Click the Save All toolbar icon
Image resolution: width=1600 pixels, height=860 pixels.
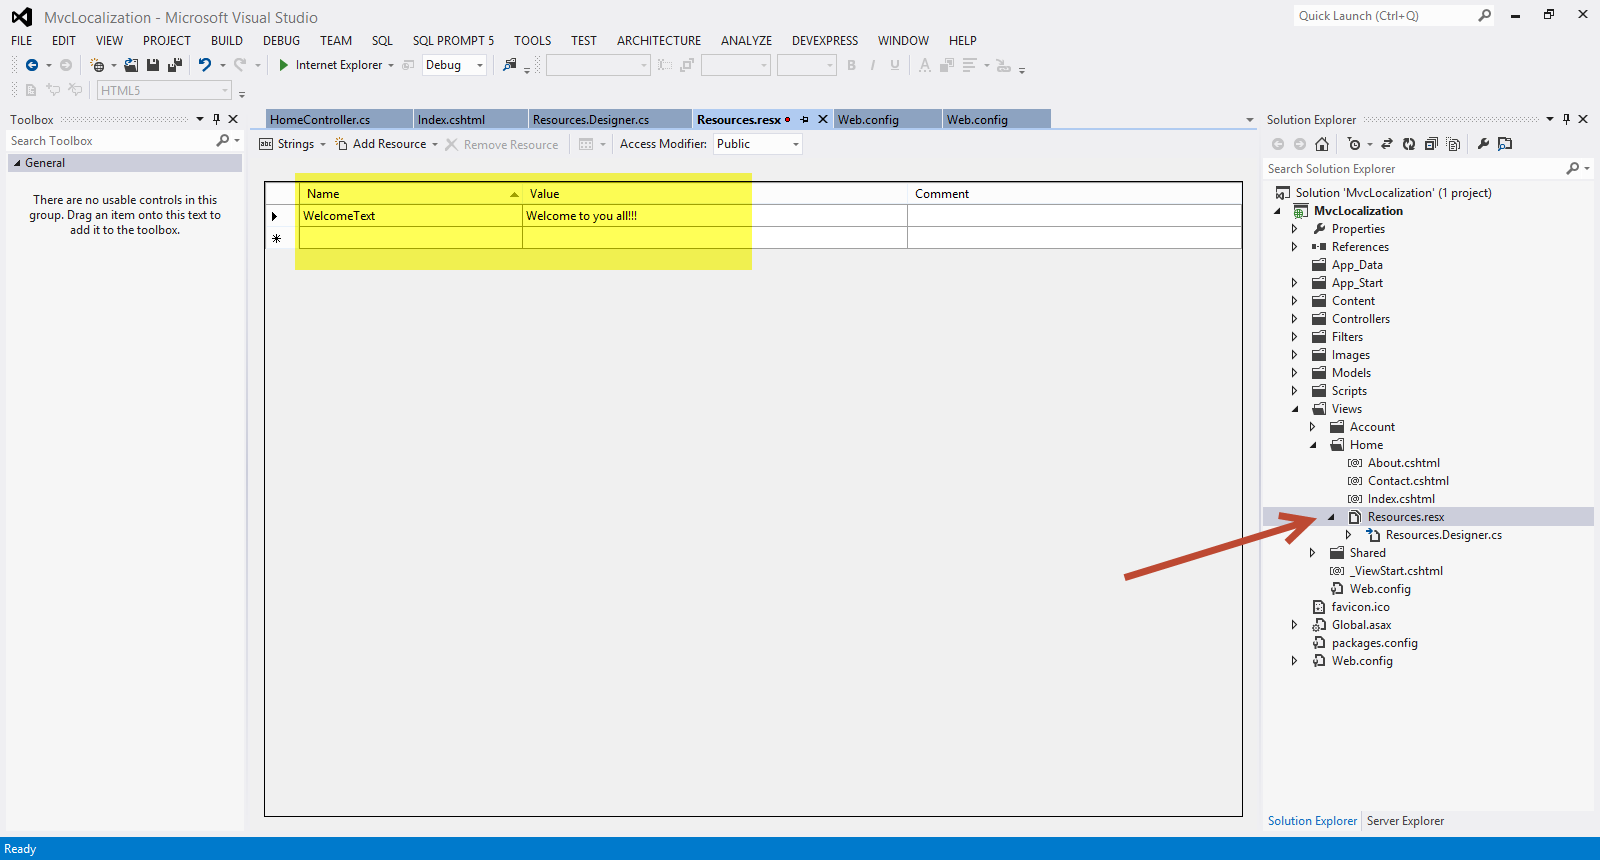175,65
